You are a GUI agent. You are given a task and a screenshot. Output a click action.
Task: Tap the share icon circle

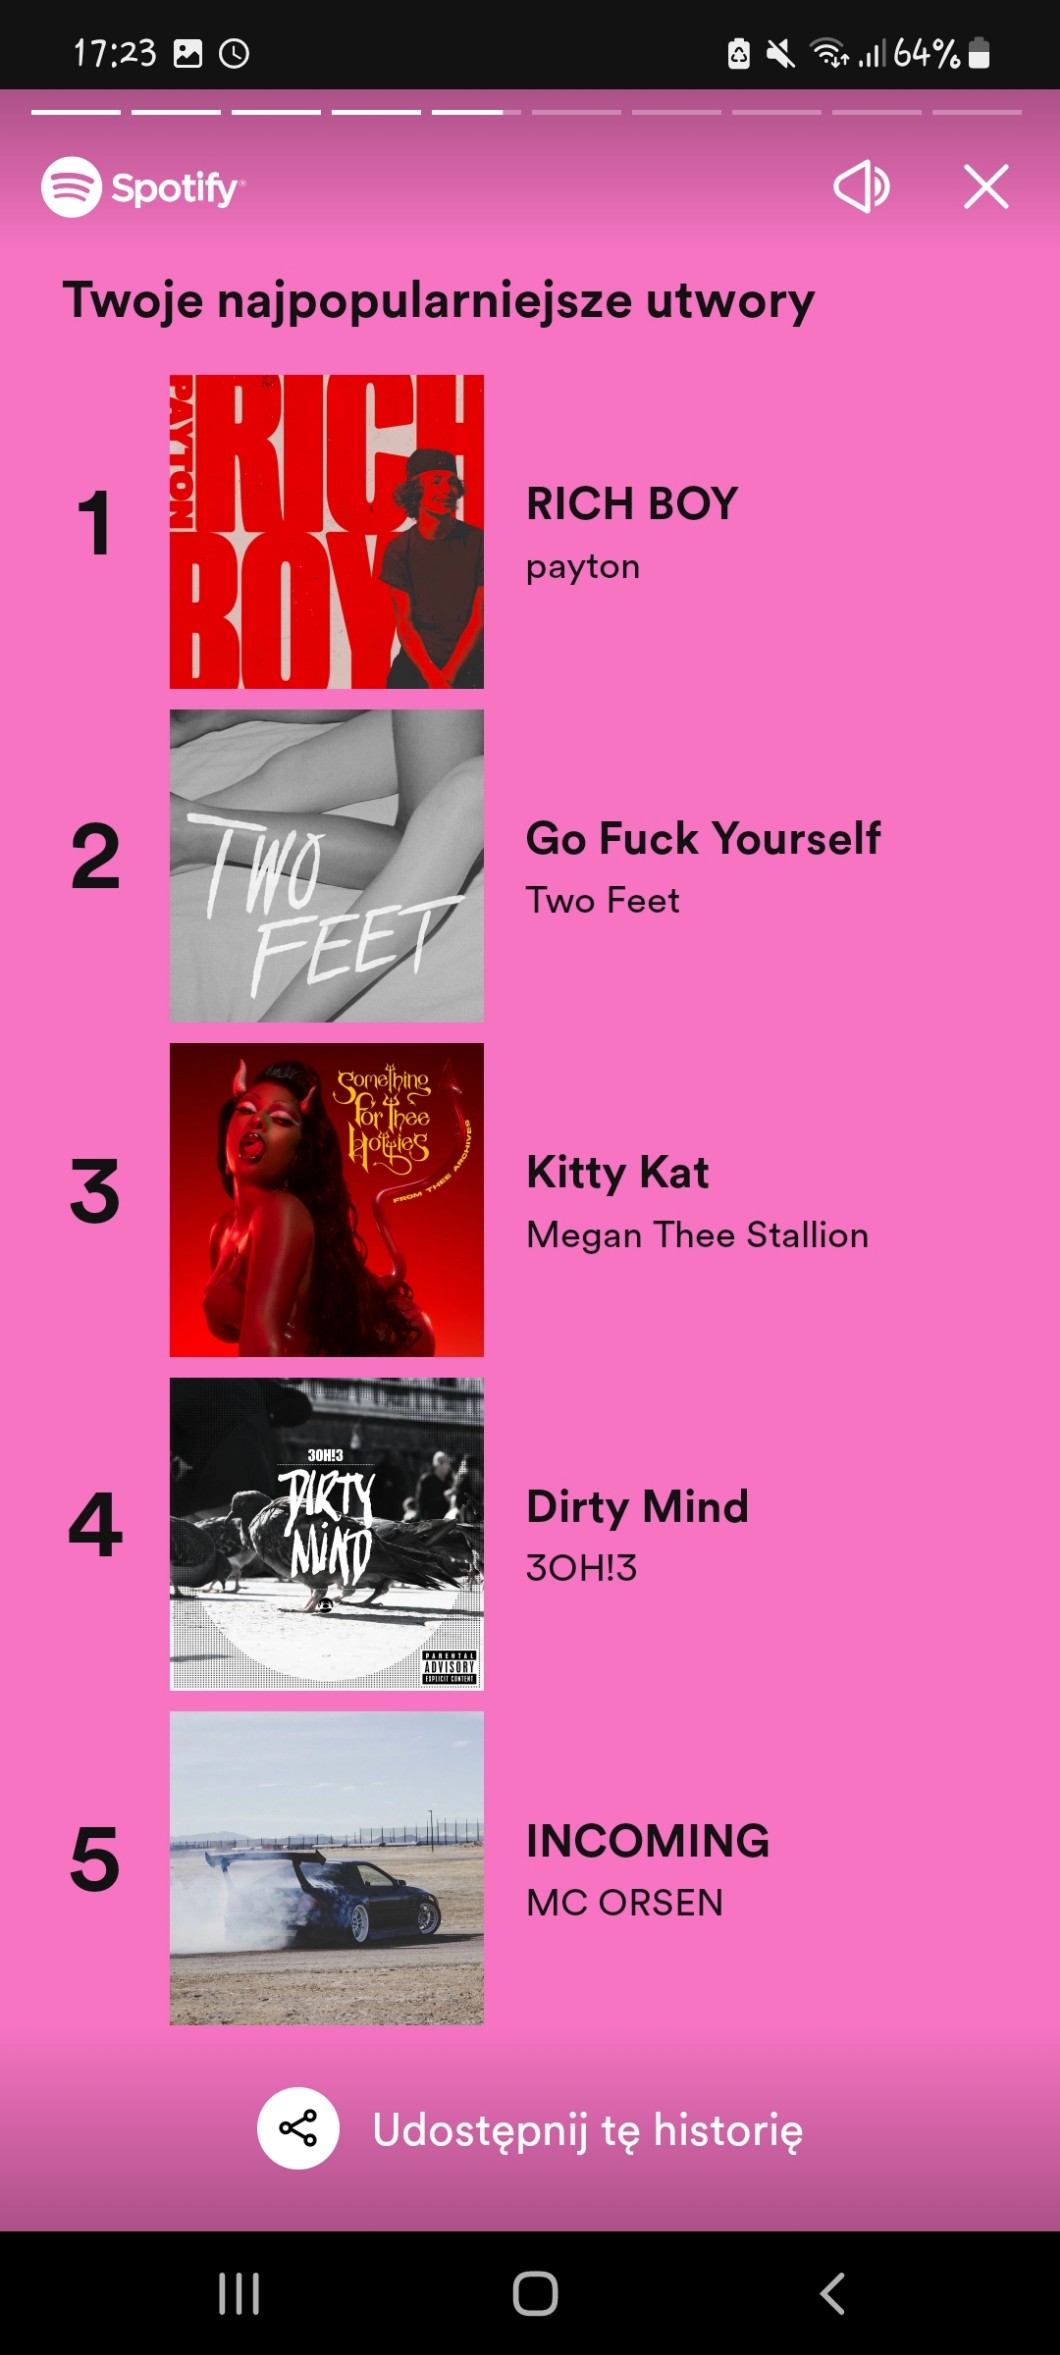[x=298, y=2128]
